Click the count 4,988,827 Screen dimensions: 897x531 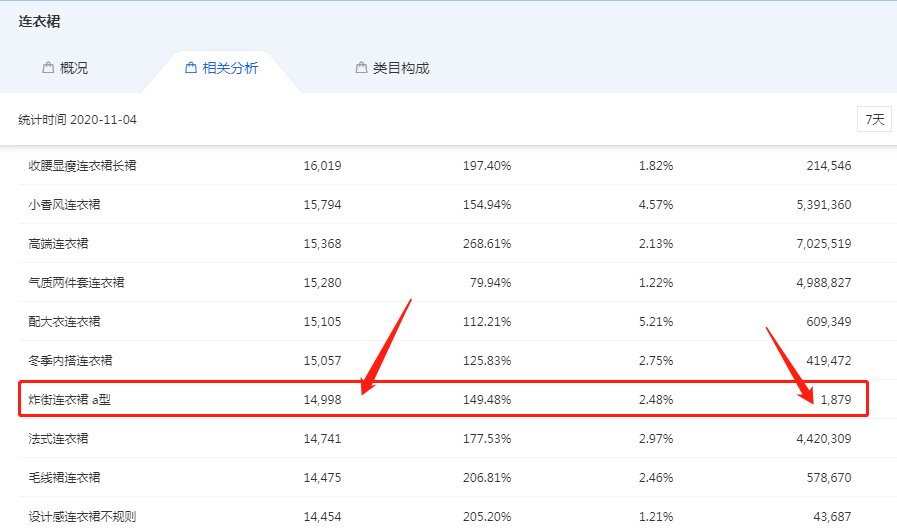824,283
